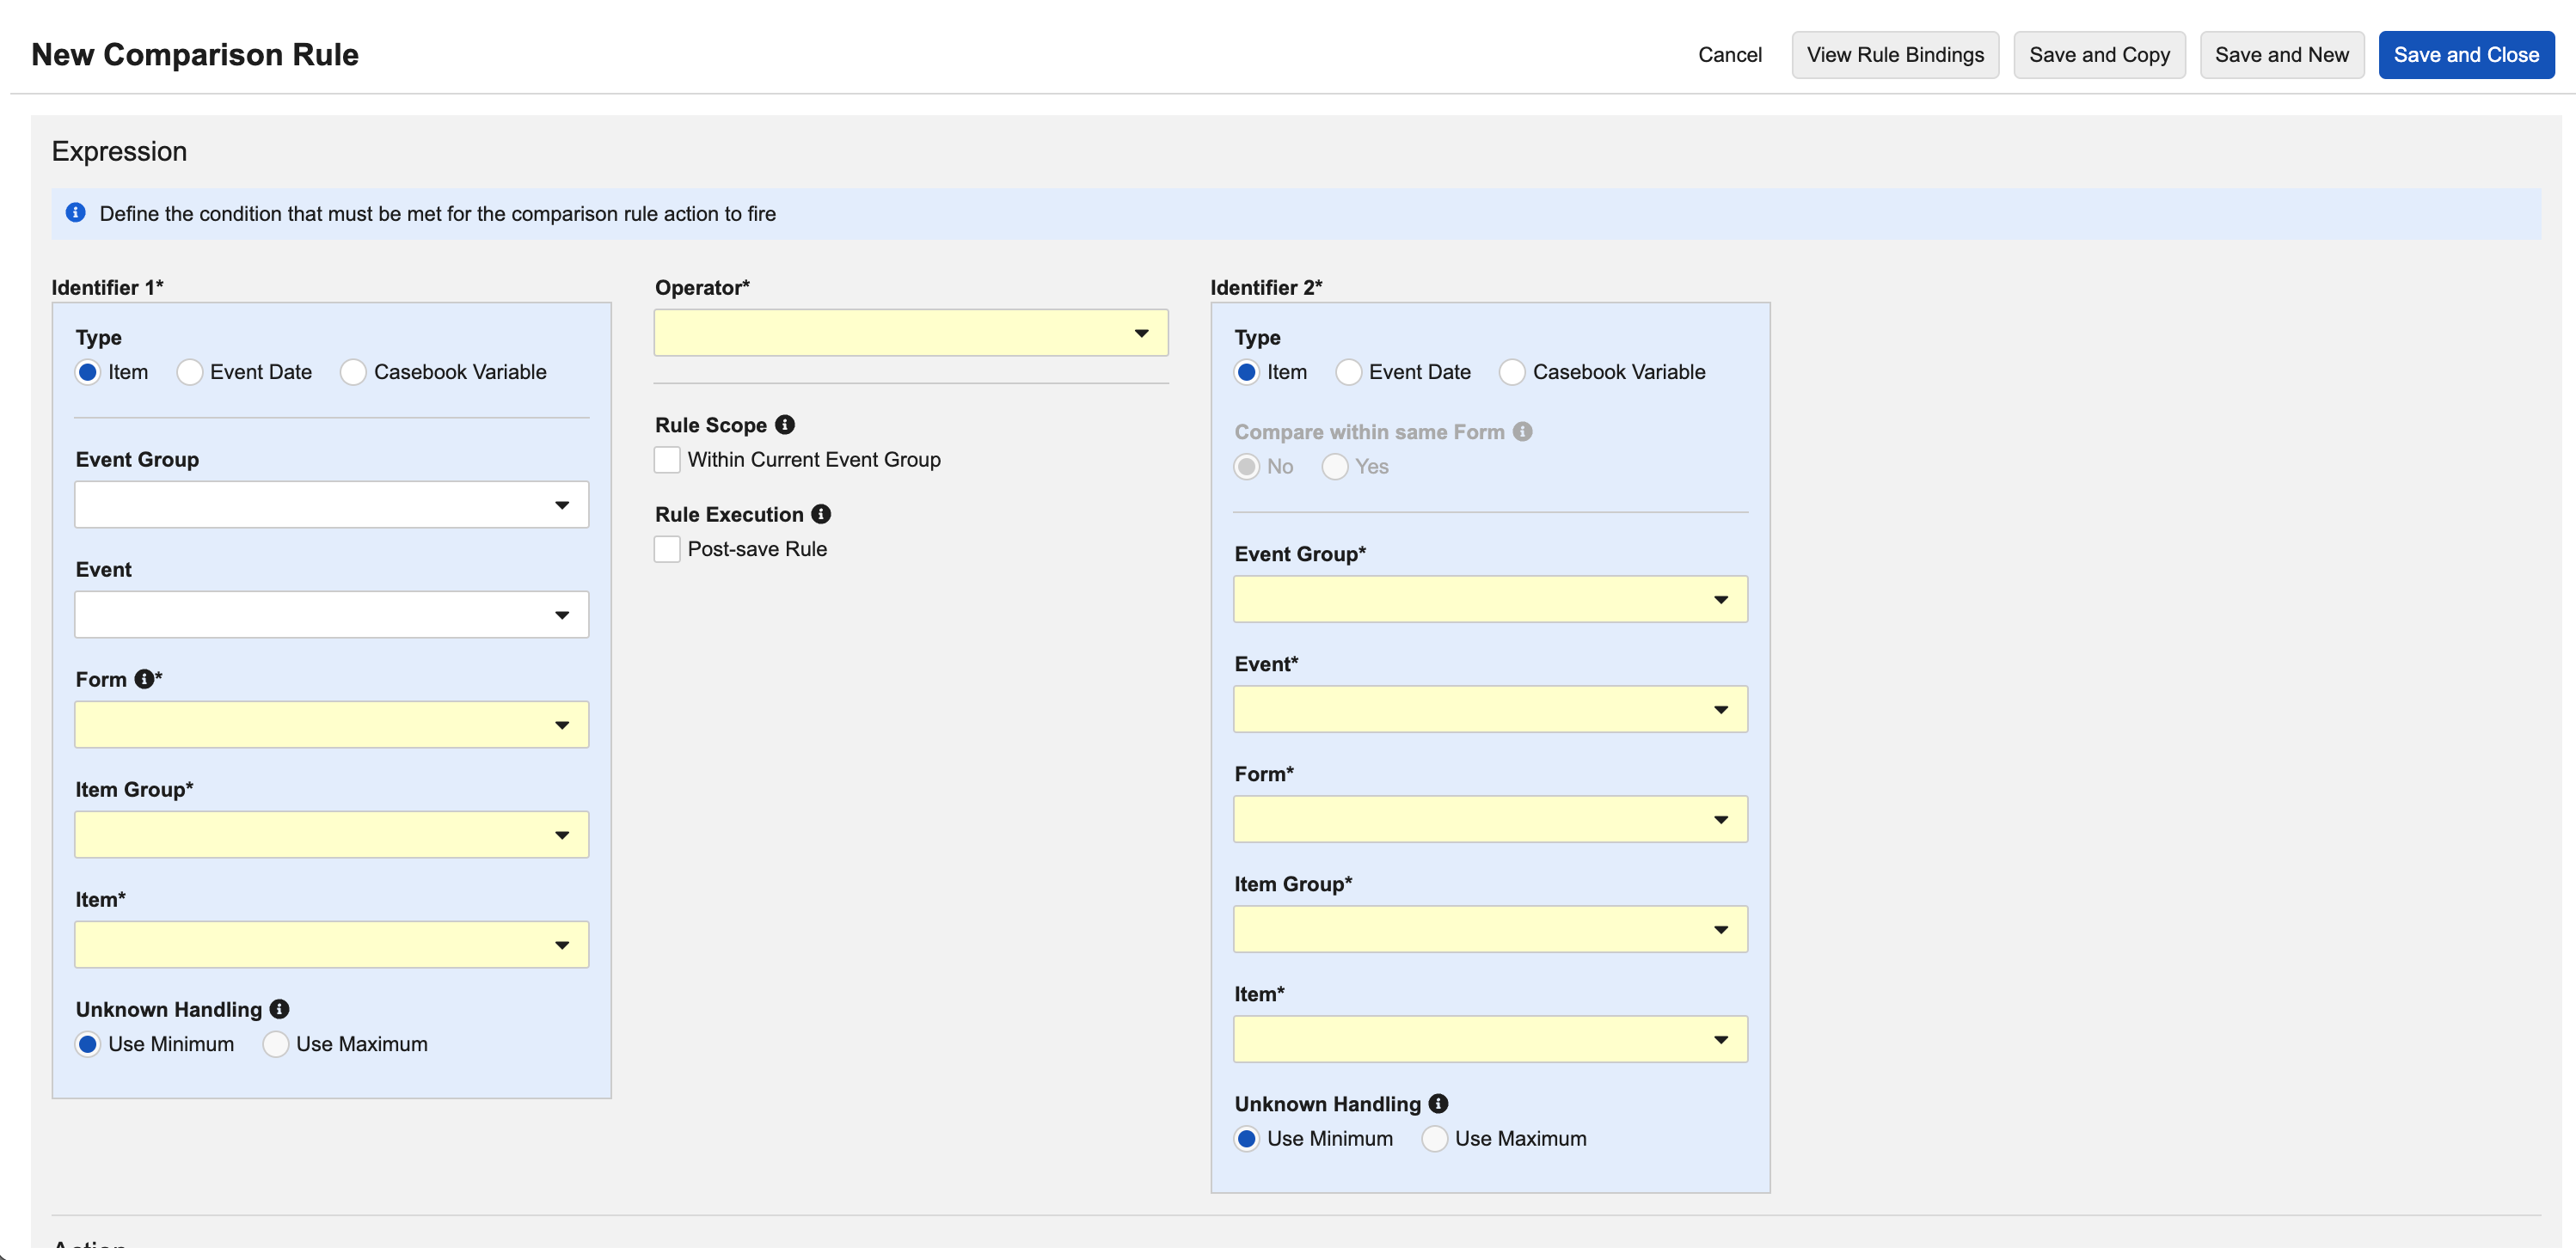Click View Rule Bindings button
The height and width of the screenshot is (1260, 2576).
click(x=1895, y=55)
